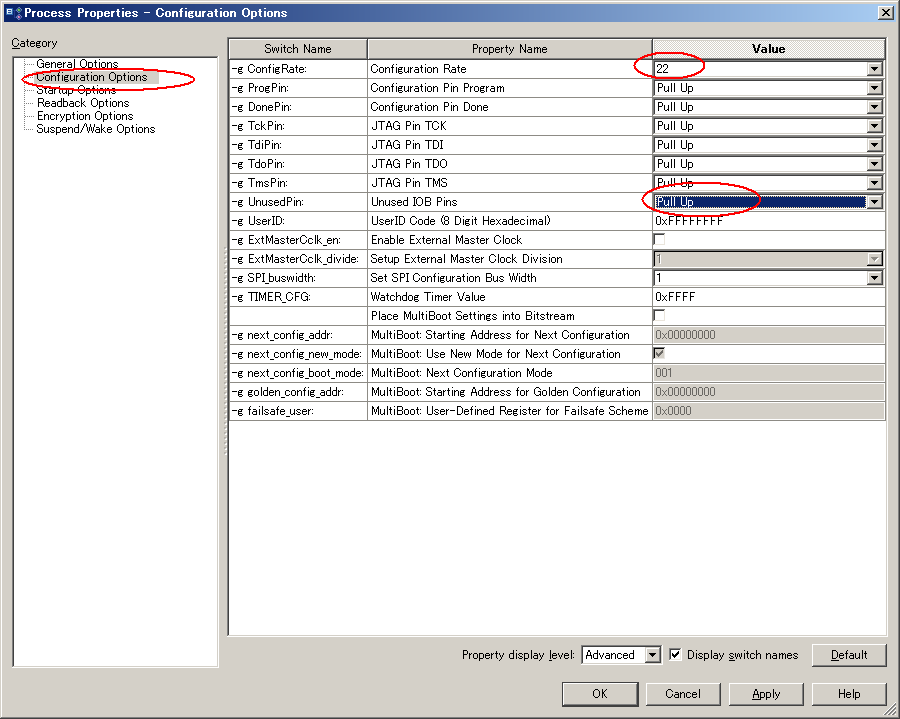Image resolution: width=900 pixels, height=719 pixels.
Task: Click the Watchdog Timer Value field
Action: point(767,297)
